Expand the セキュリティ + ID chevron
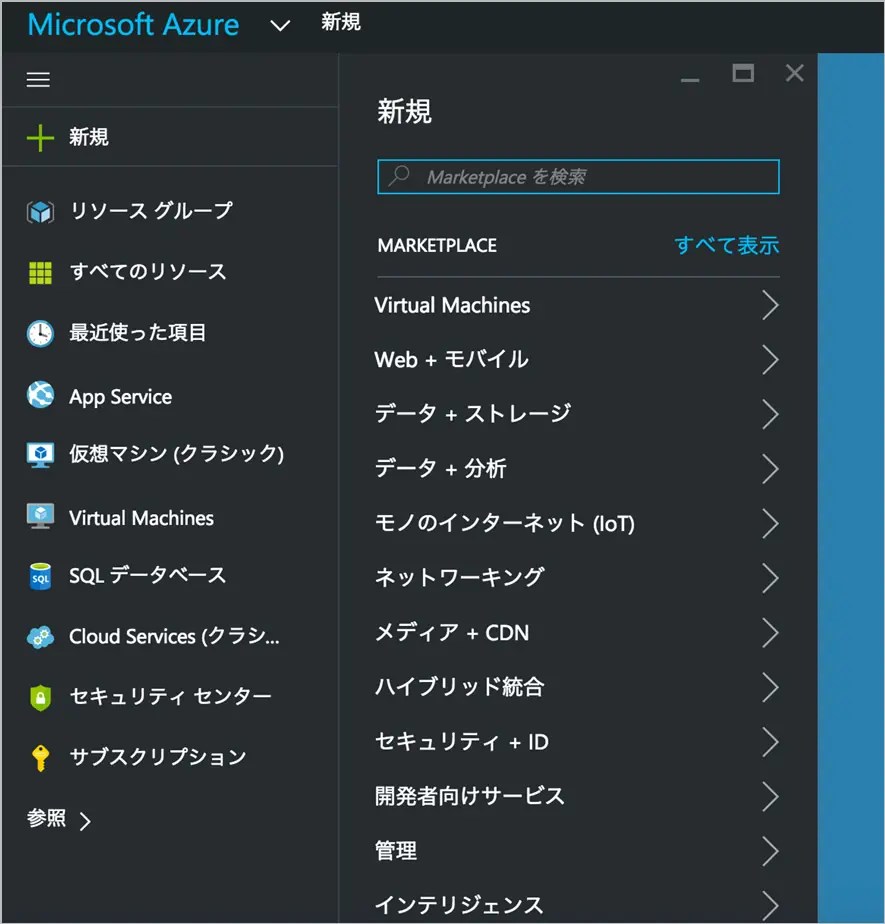This screenshot has height=924, width=885. [x=770, y=741]
